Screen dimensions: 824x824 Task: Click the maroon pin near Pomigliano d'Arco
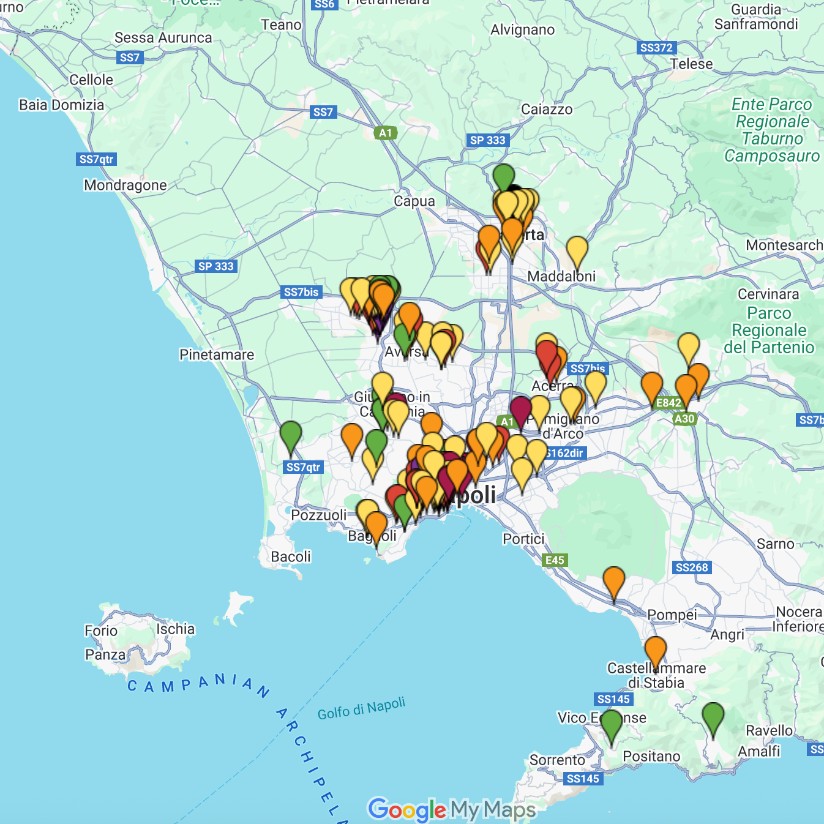(520, 410)
